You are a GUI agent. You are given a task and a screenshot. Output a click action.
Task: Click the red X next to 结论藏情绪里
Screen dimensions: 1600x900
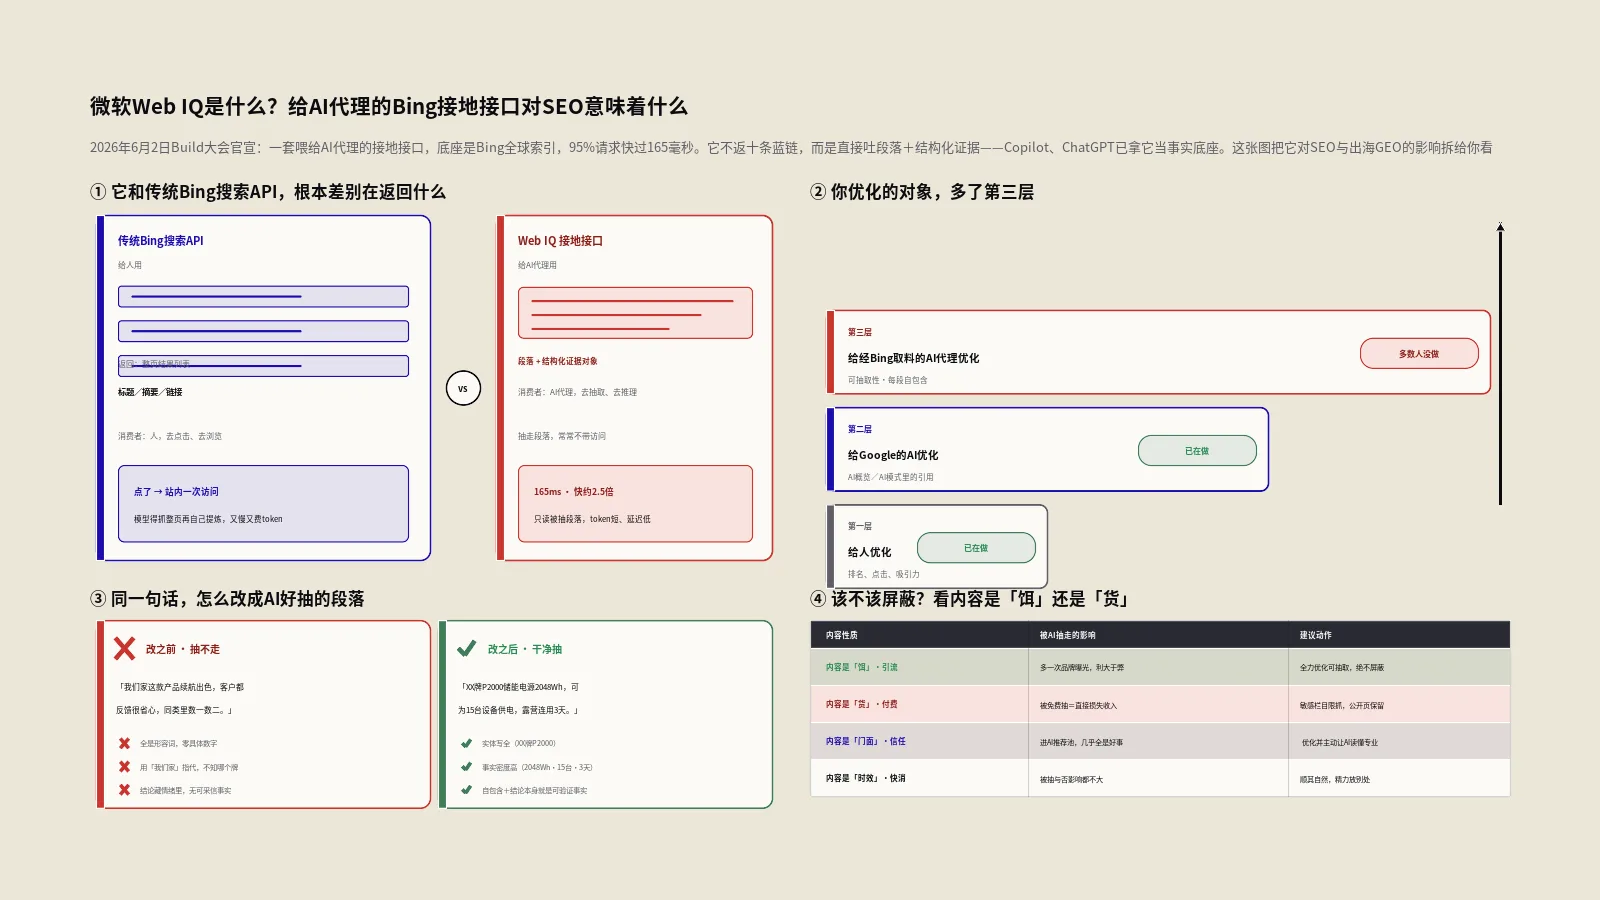[124, 790]
